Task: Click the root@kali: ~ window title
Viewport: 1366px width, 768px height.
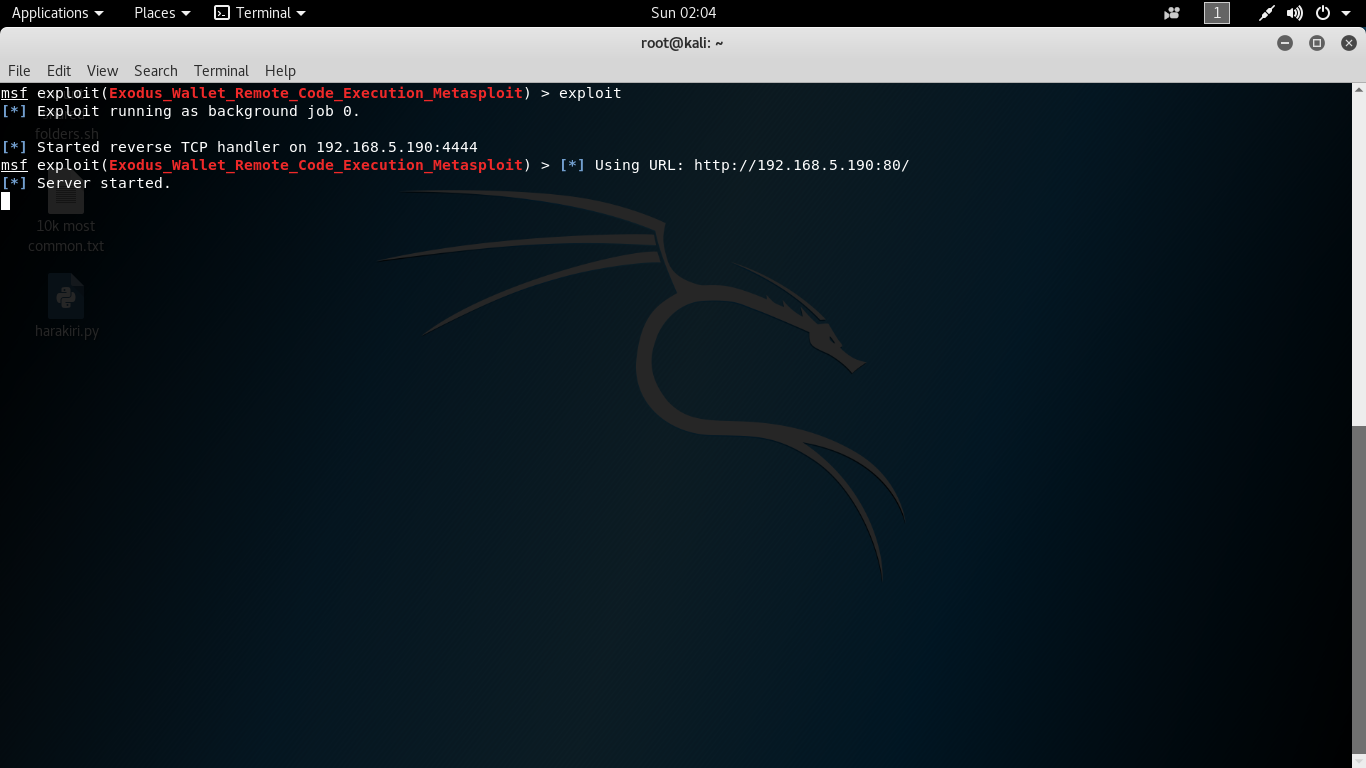Action: click(682, 43)
